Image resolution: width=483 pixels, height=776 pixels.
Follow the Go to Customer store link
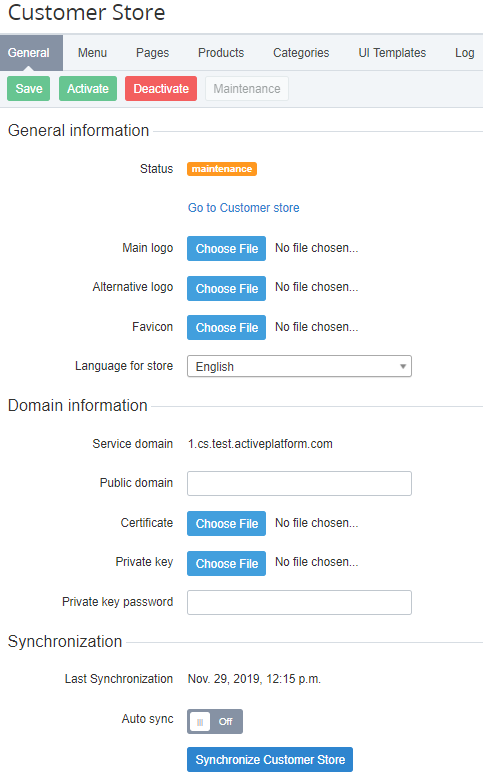click(x=243, y=208)
